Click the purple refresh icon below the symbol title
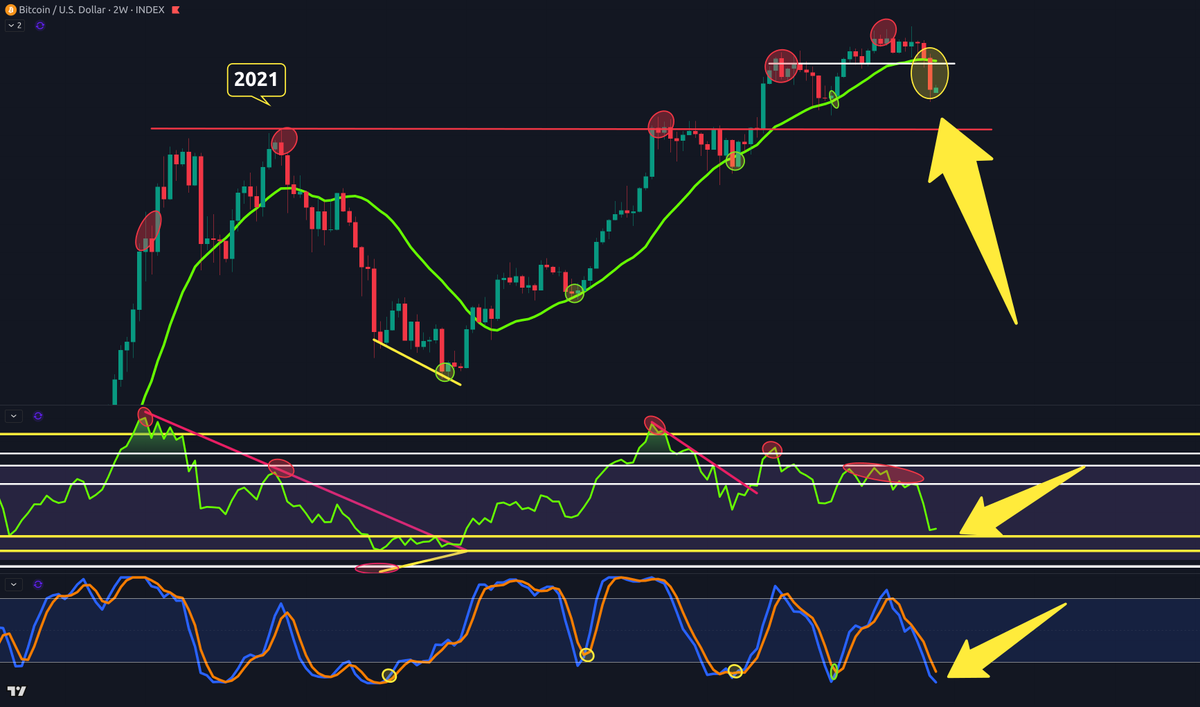Viewport: 1200px width, 707px height. tap(39, 25)
